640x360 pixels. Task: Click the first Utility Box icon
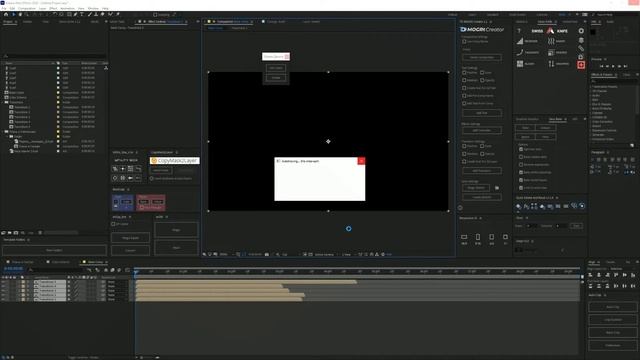(115, 169)
